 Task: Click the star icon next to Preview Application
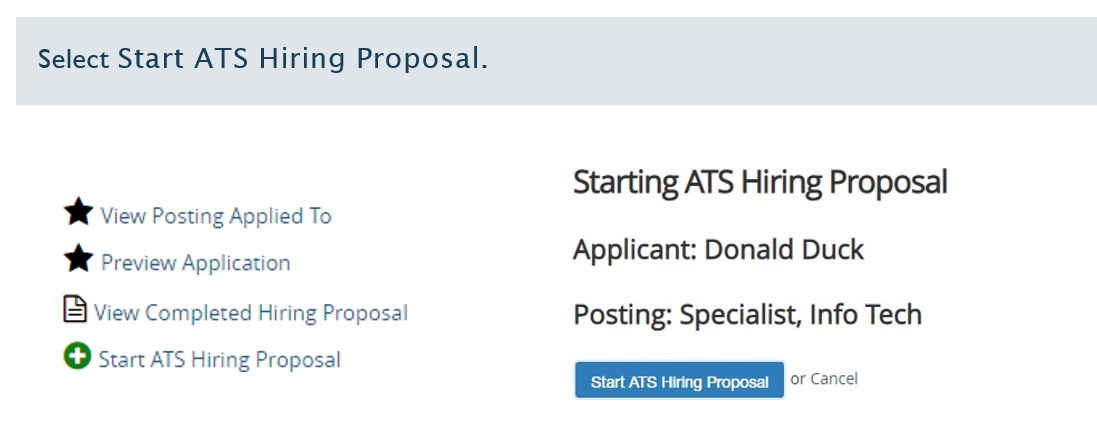(x=78, y=260)
